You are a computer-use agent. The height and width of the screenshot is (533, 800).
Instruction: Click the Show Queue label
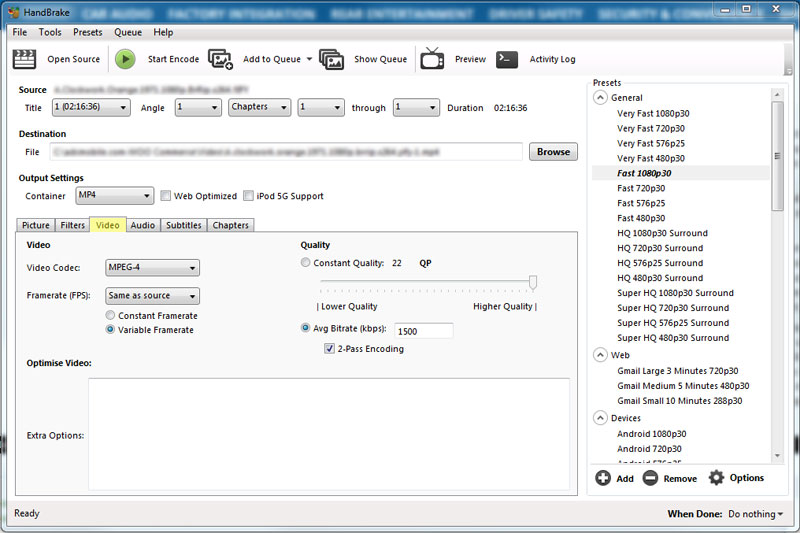pyautogui.click(x=381, y=59)
